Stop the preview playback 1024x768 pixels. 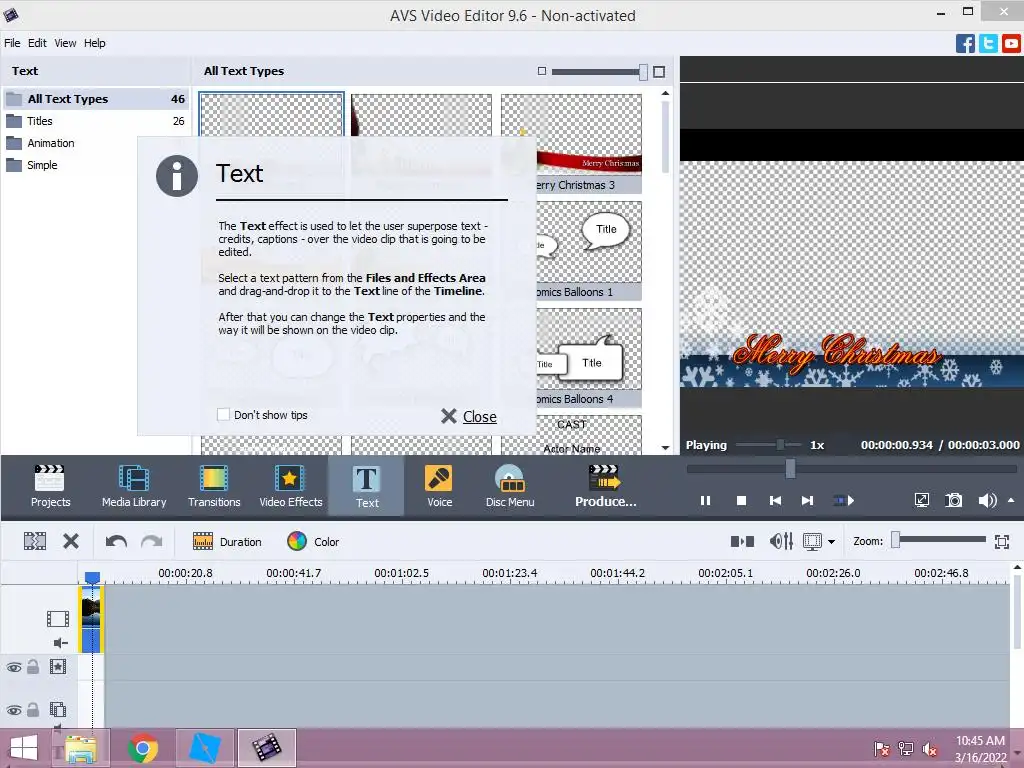click(741, 501)
